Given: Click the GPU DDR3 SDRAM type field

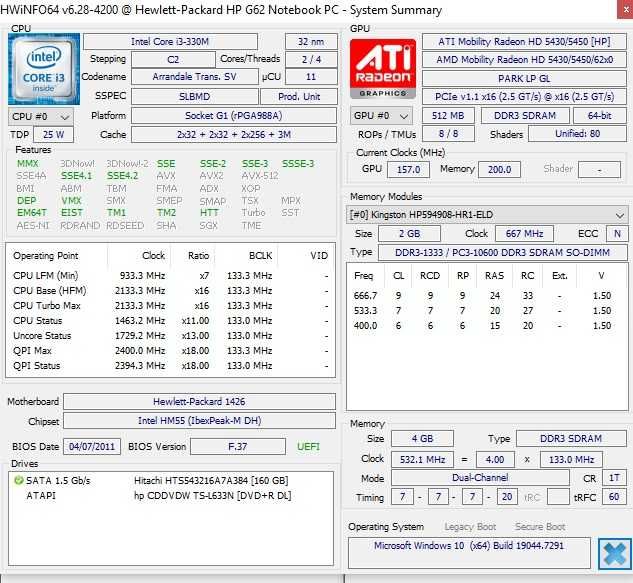Looking at the screenshot, I should [525, 116].
